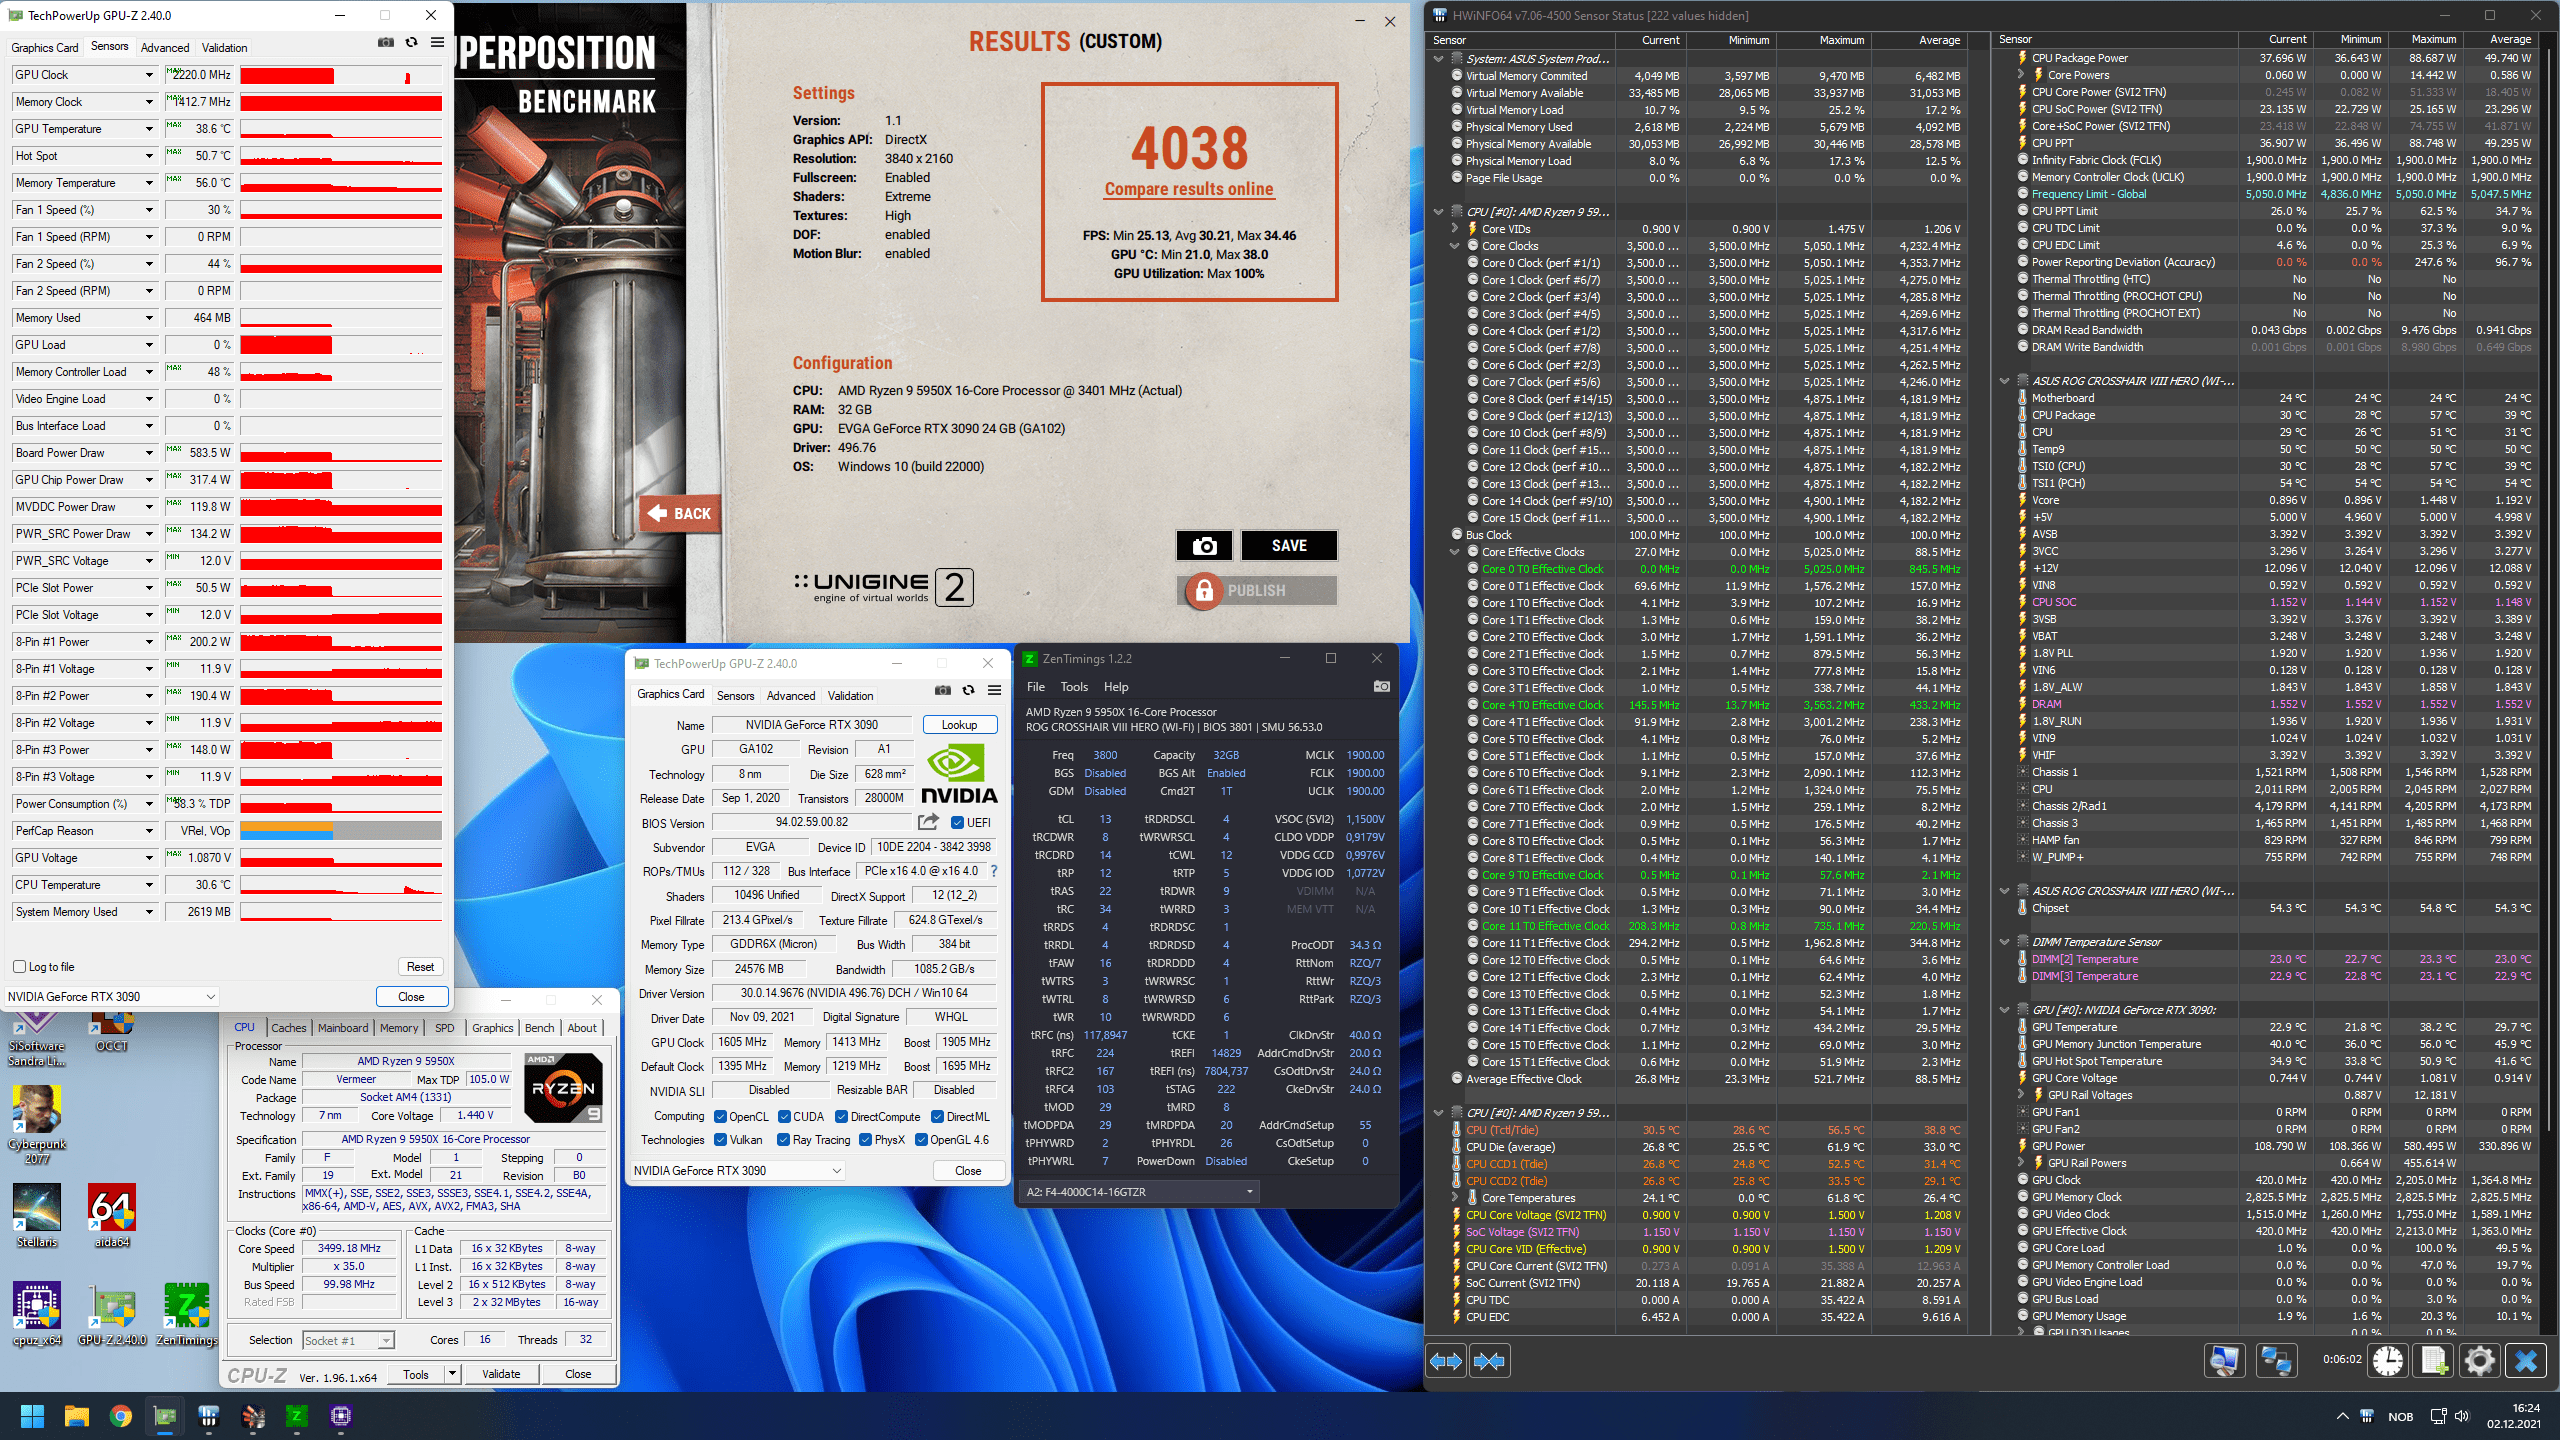Image resolution: width=2560 pixels, height=1440 pixels.
Task: Click Compare results online link
Action: [1188, 189]
